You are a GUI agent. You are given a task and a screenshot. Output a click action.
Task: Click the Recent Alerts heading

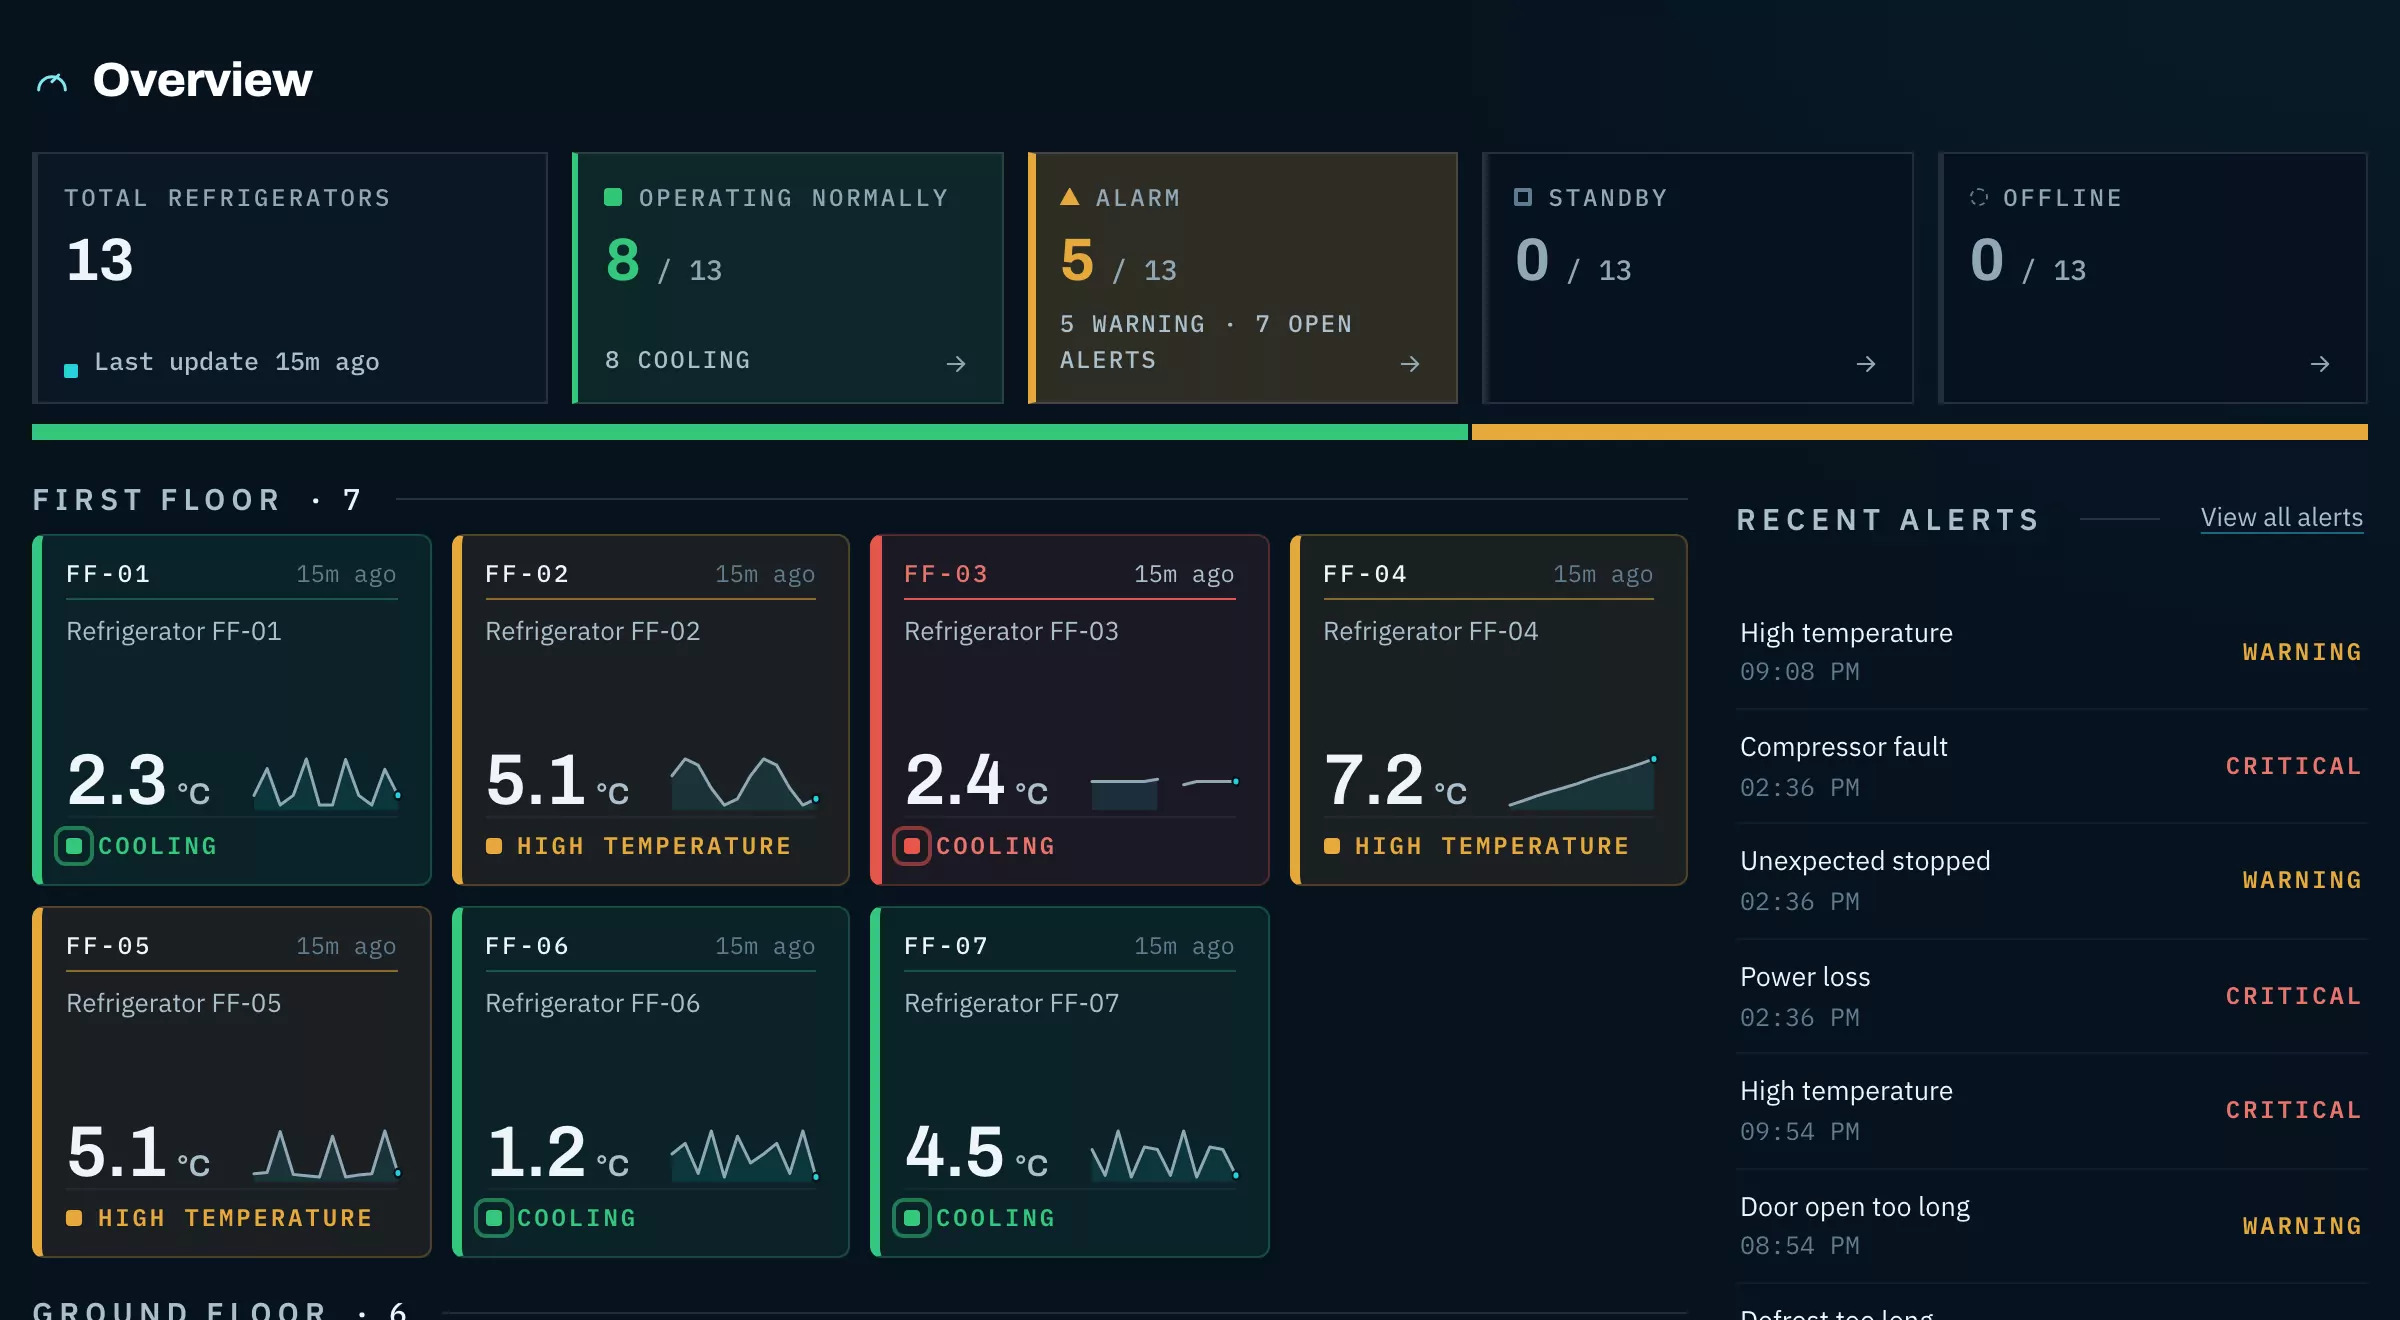[x=1888, y=519]
